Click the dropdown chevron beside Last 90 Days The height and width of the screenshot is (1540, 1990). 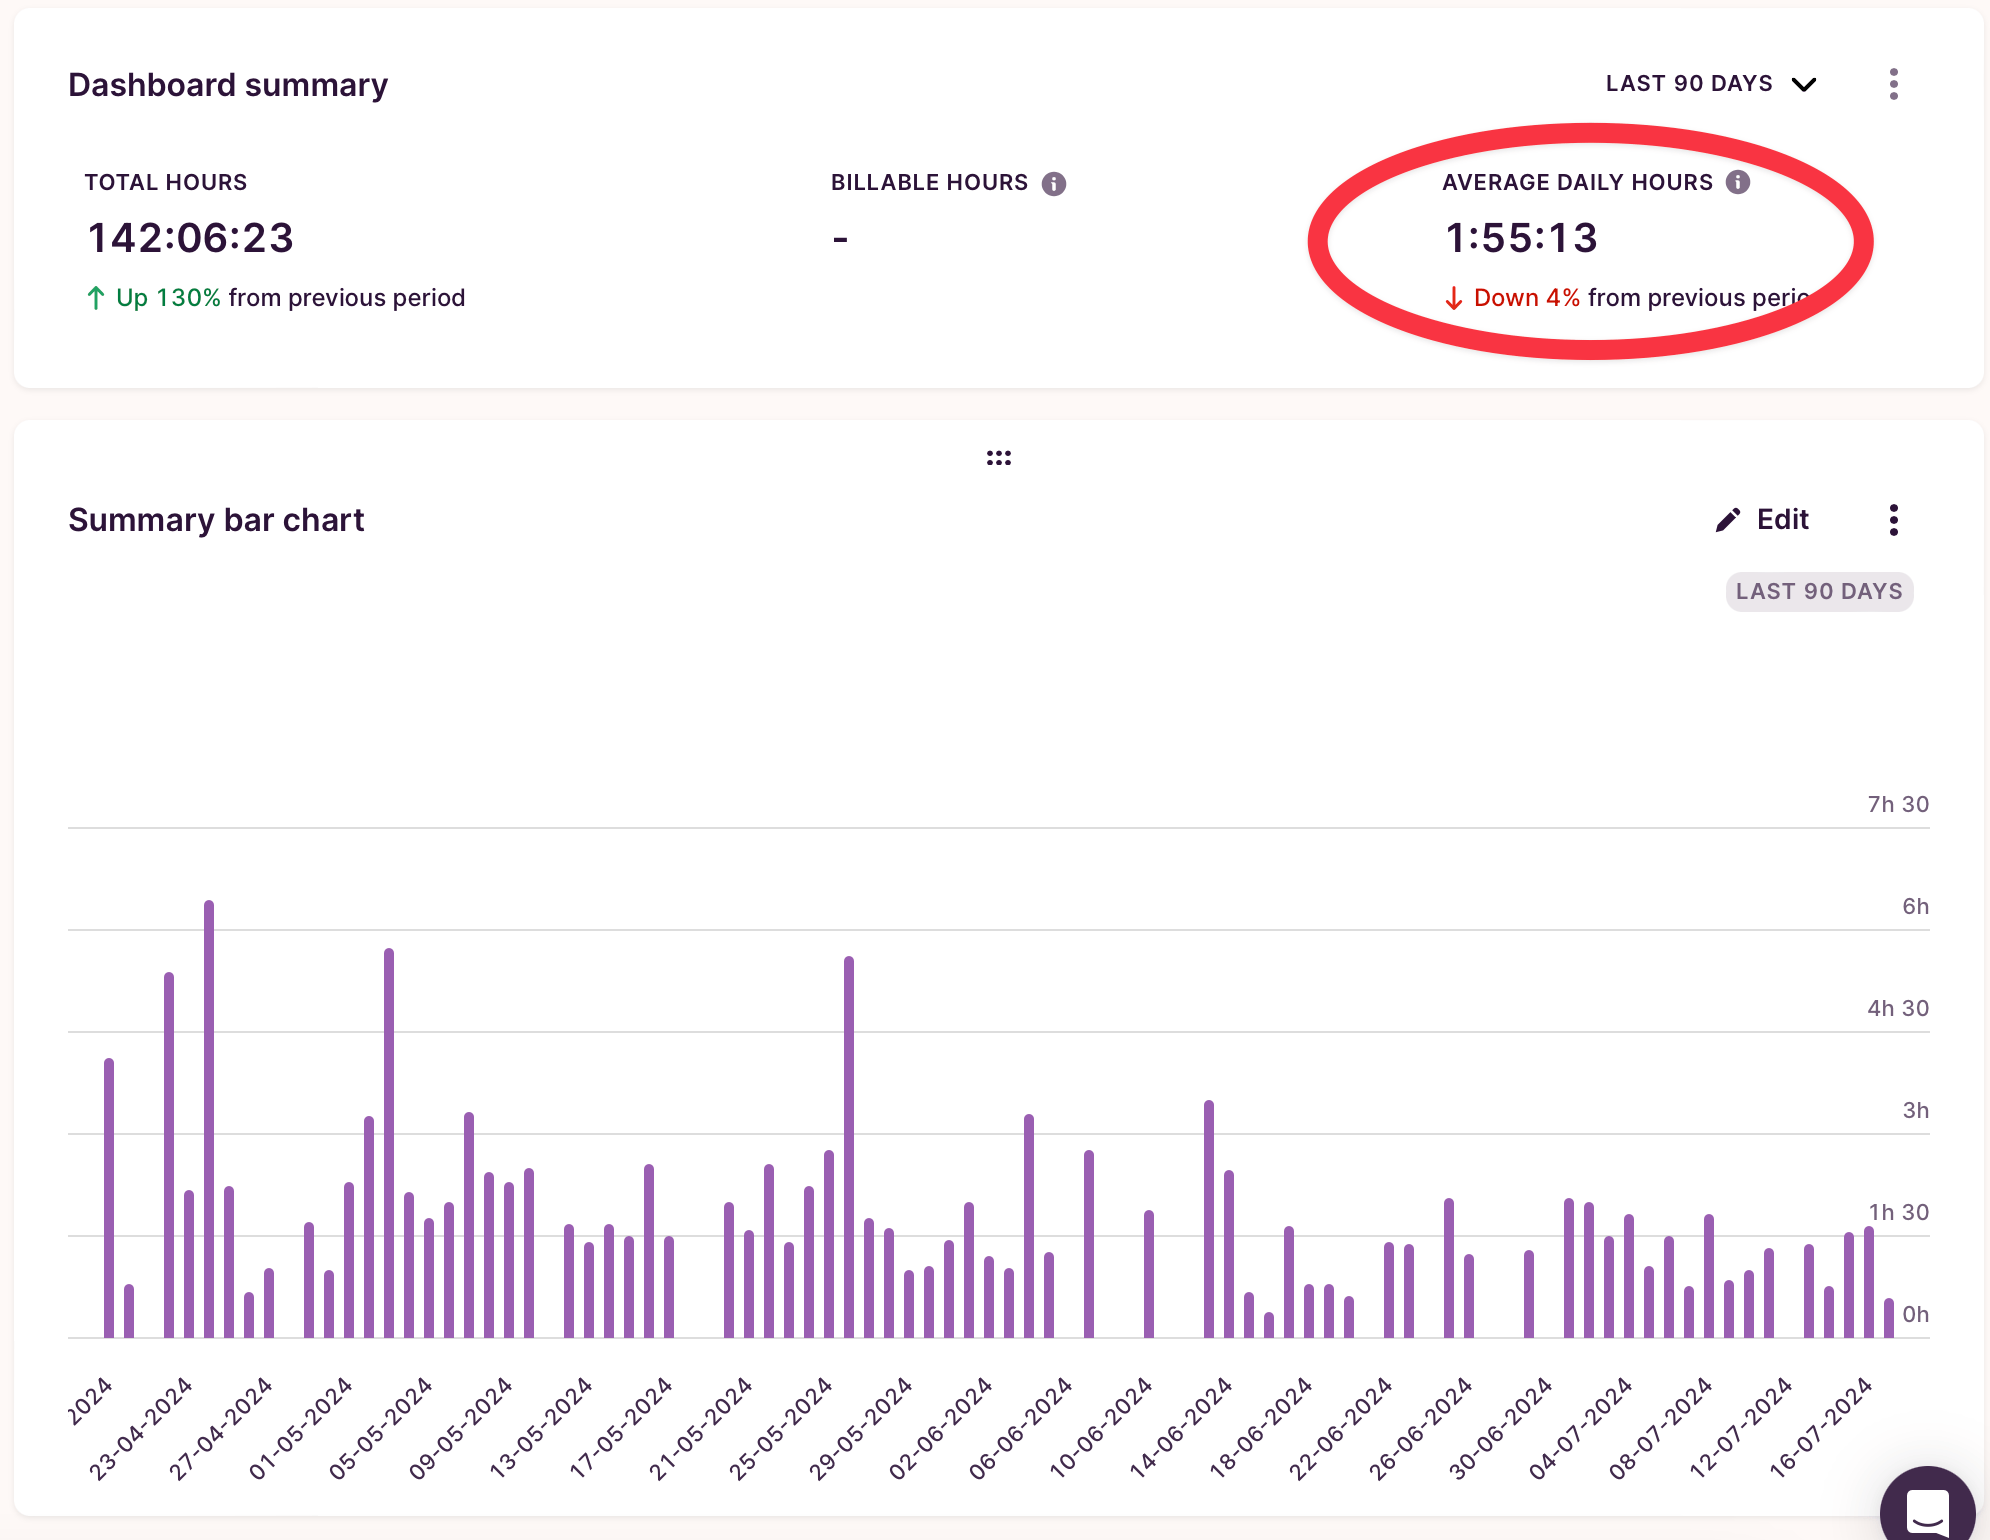point(1804,85)
